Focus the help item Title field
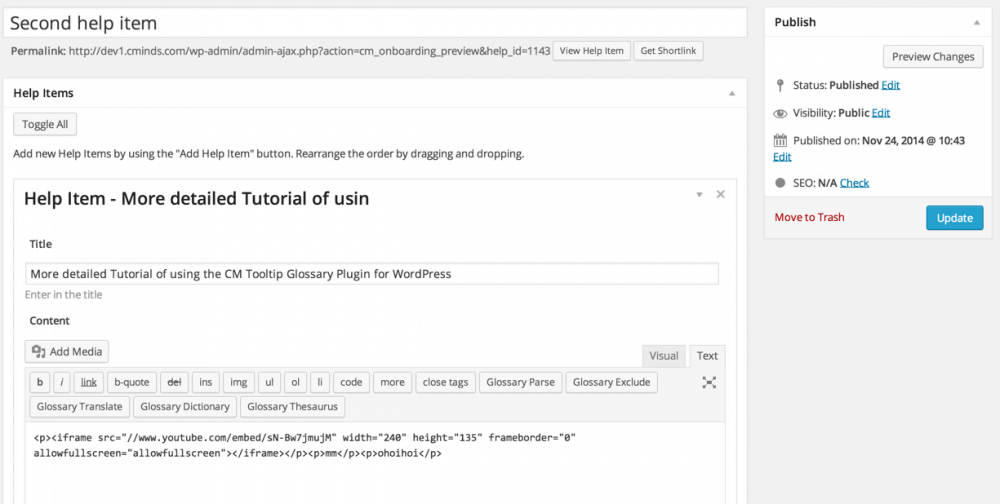Screen dimensions: 1000x504 [372, 274]
